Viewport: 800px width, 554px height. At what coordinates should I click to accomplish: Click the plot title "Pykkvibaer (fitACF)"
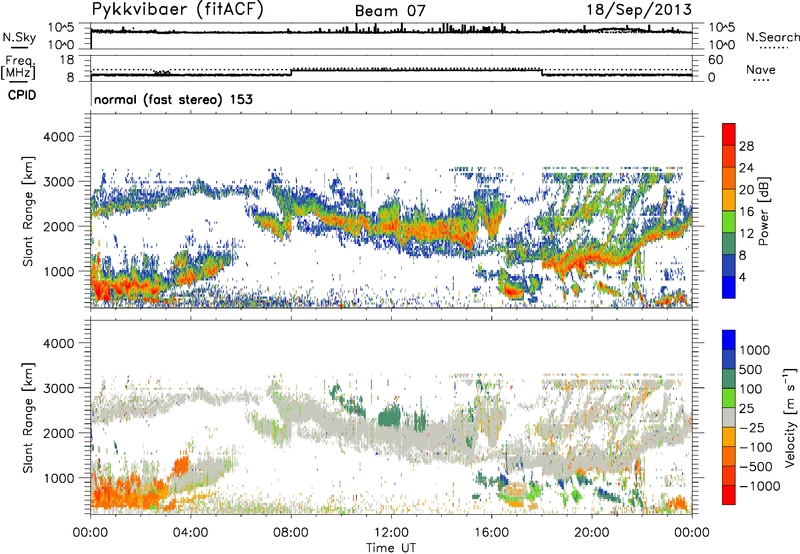click(177, 10)
